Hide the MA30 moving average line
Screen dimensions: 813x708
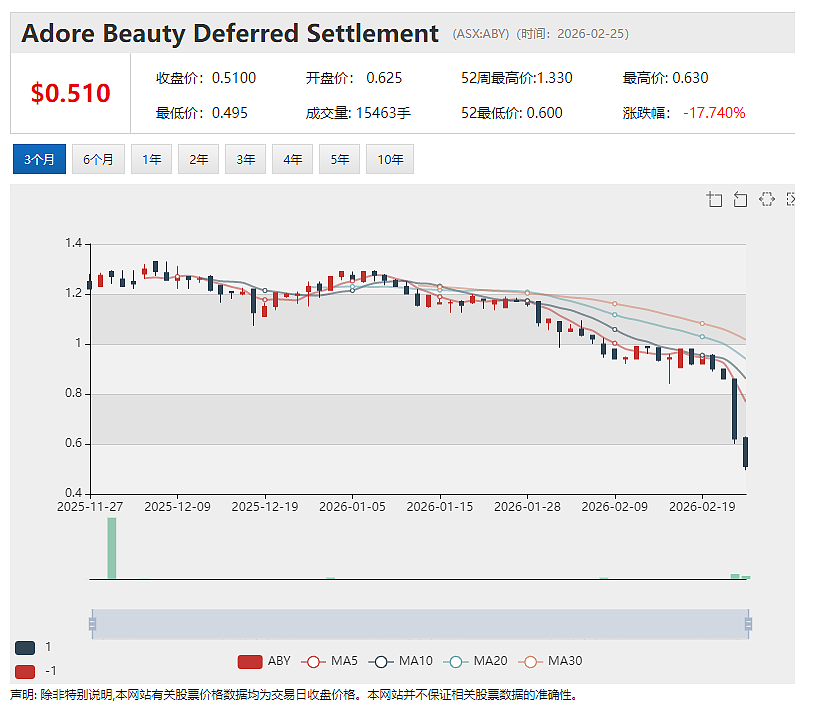[x=550, y=661]
